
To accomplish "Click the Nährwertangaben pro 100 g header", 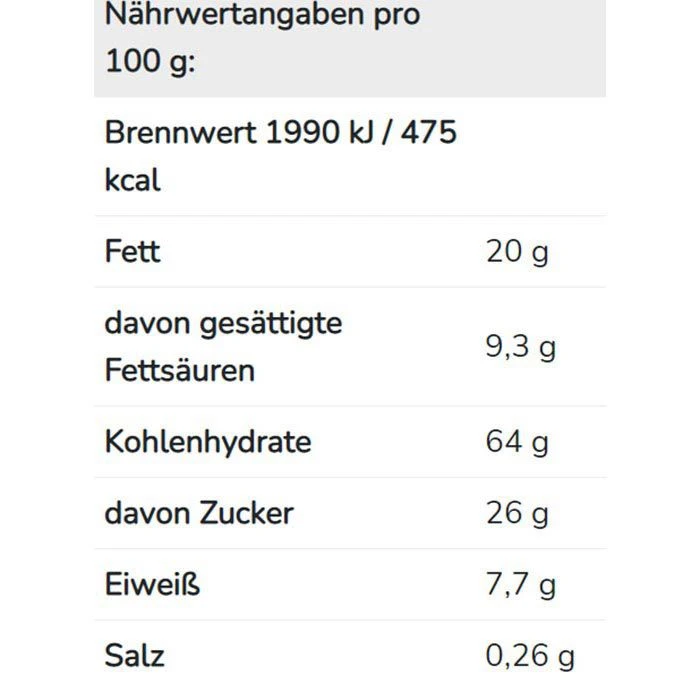I will coord(262,38).
